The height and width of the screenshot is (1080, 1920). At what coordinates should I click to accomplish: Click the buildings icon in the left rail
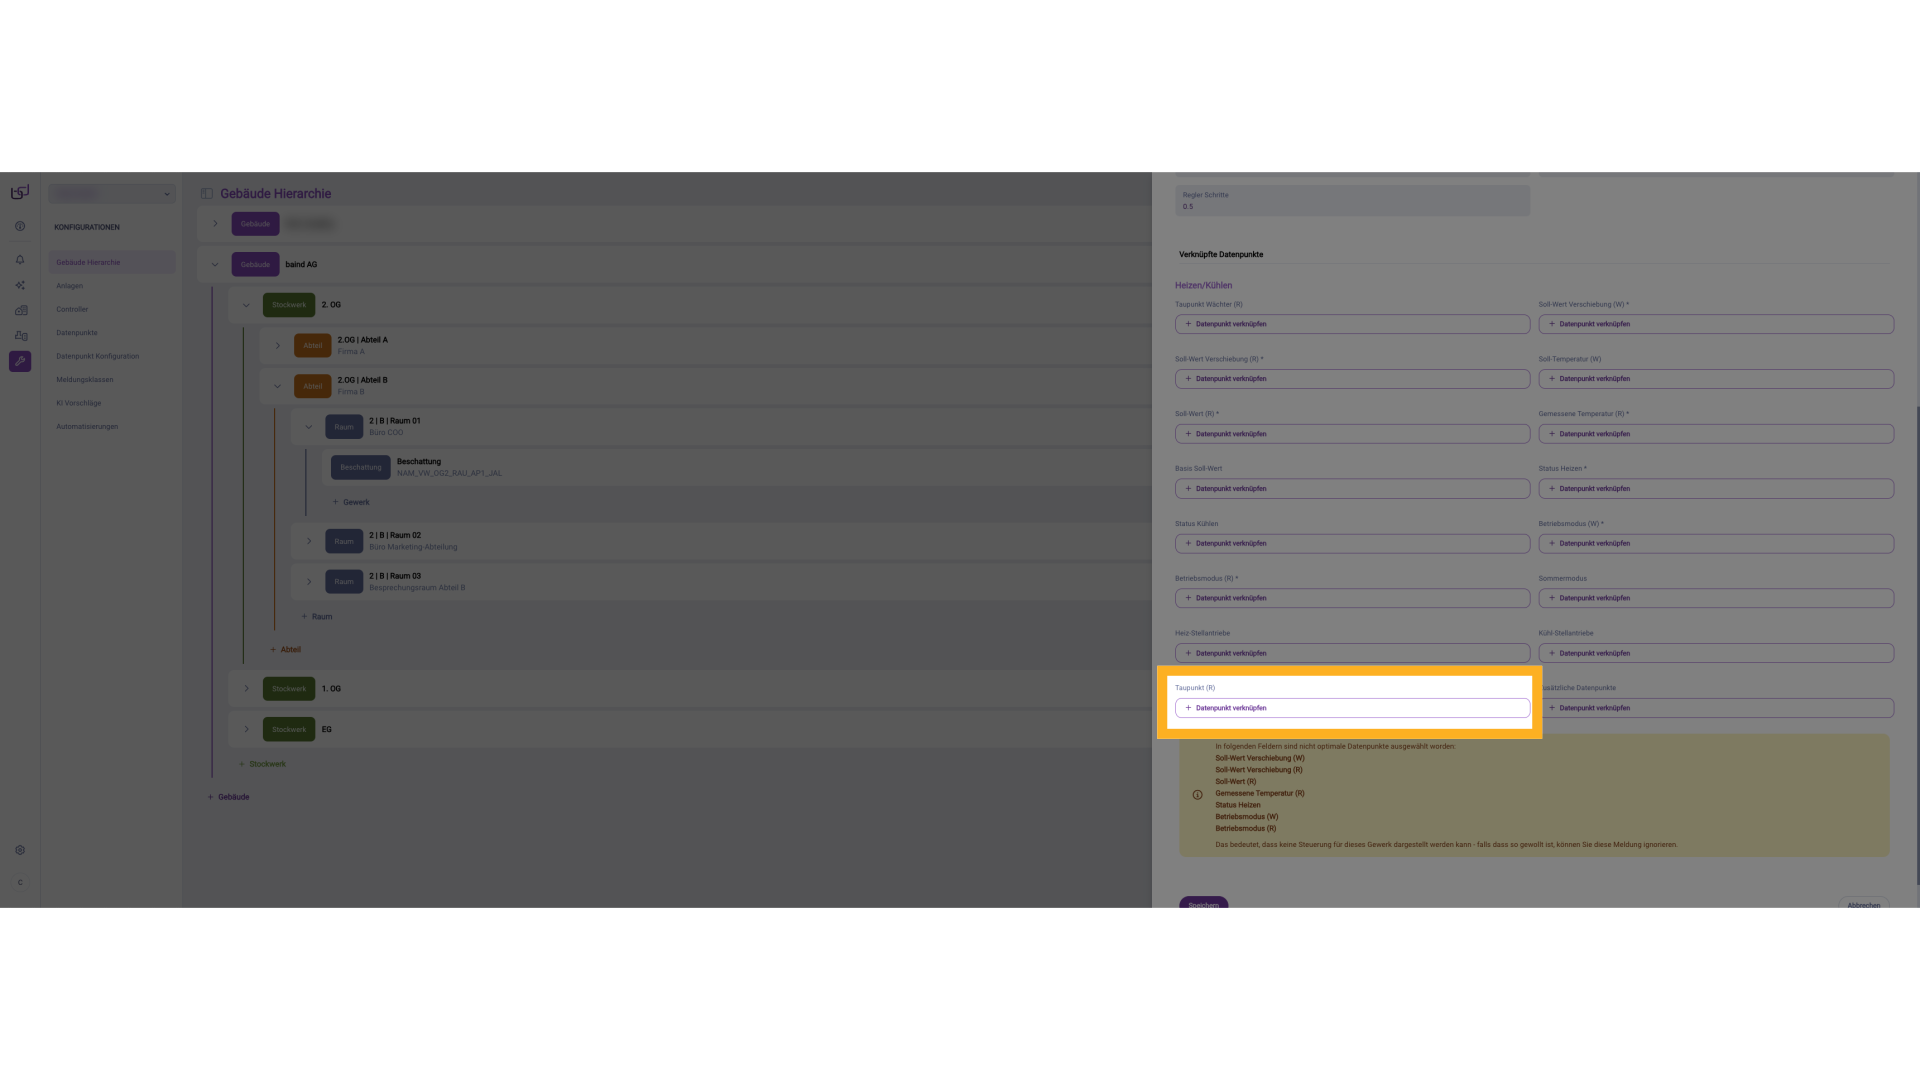(x=20, y=310)
